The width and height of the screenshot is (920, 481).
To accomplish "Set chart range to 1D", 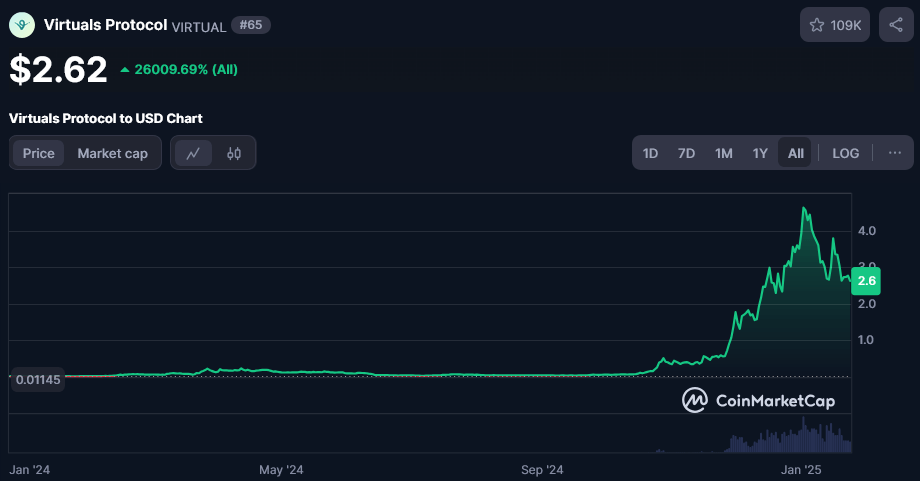I will [x=650, y=153].
